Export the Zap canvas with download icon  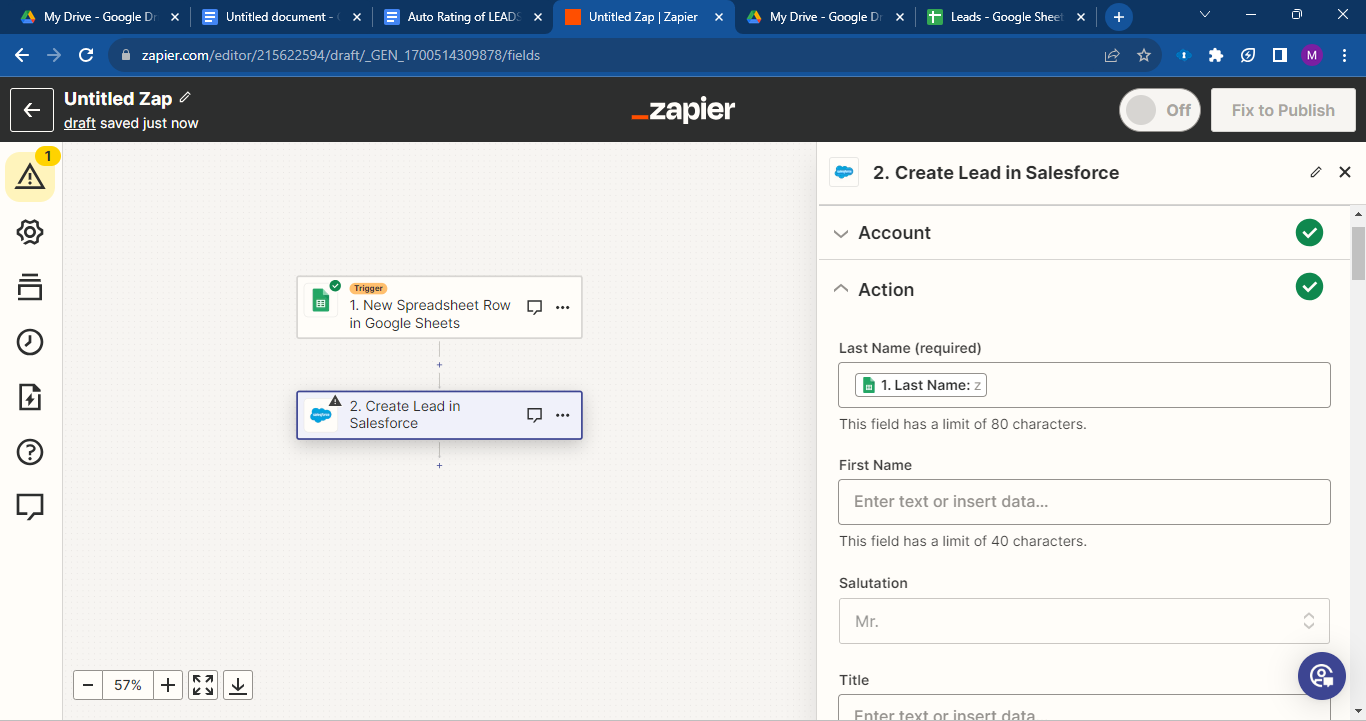[238, 685]
